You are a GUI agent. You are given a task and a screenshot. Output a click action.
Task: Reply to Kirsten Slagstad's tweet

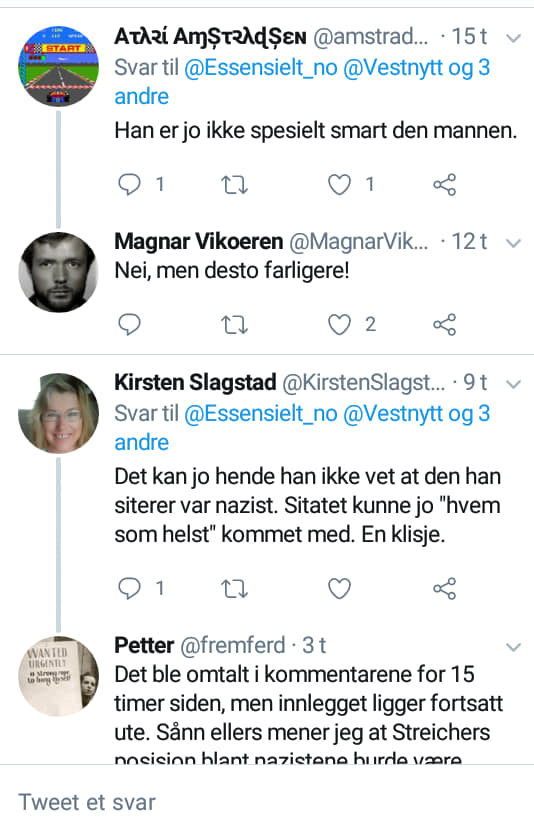pyautogui.click(x=129, y=588)
